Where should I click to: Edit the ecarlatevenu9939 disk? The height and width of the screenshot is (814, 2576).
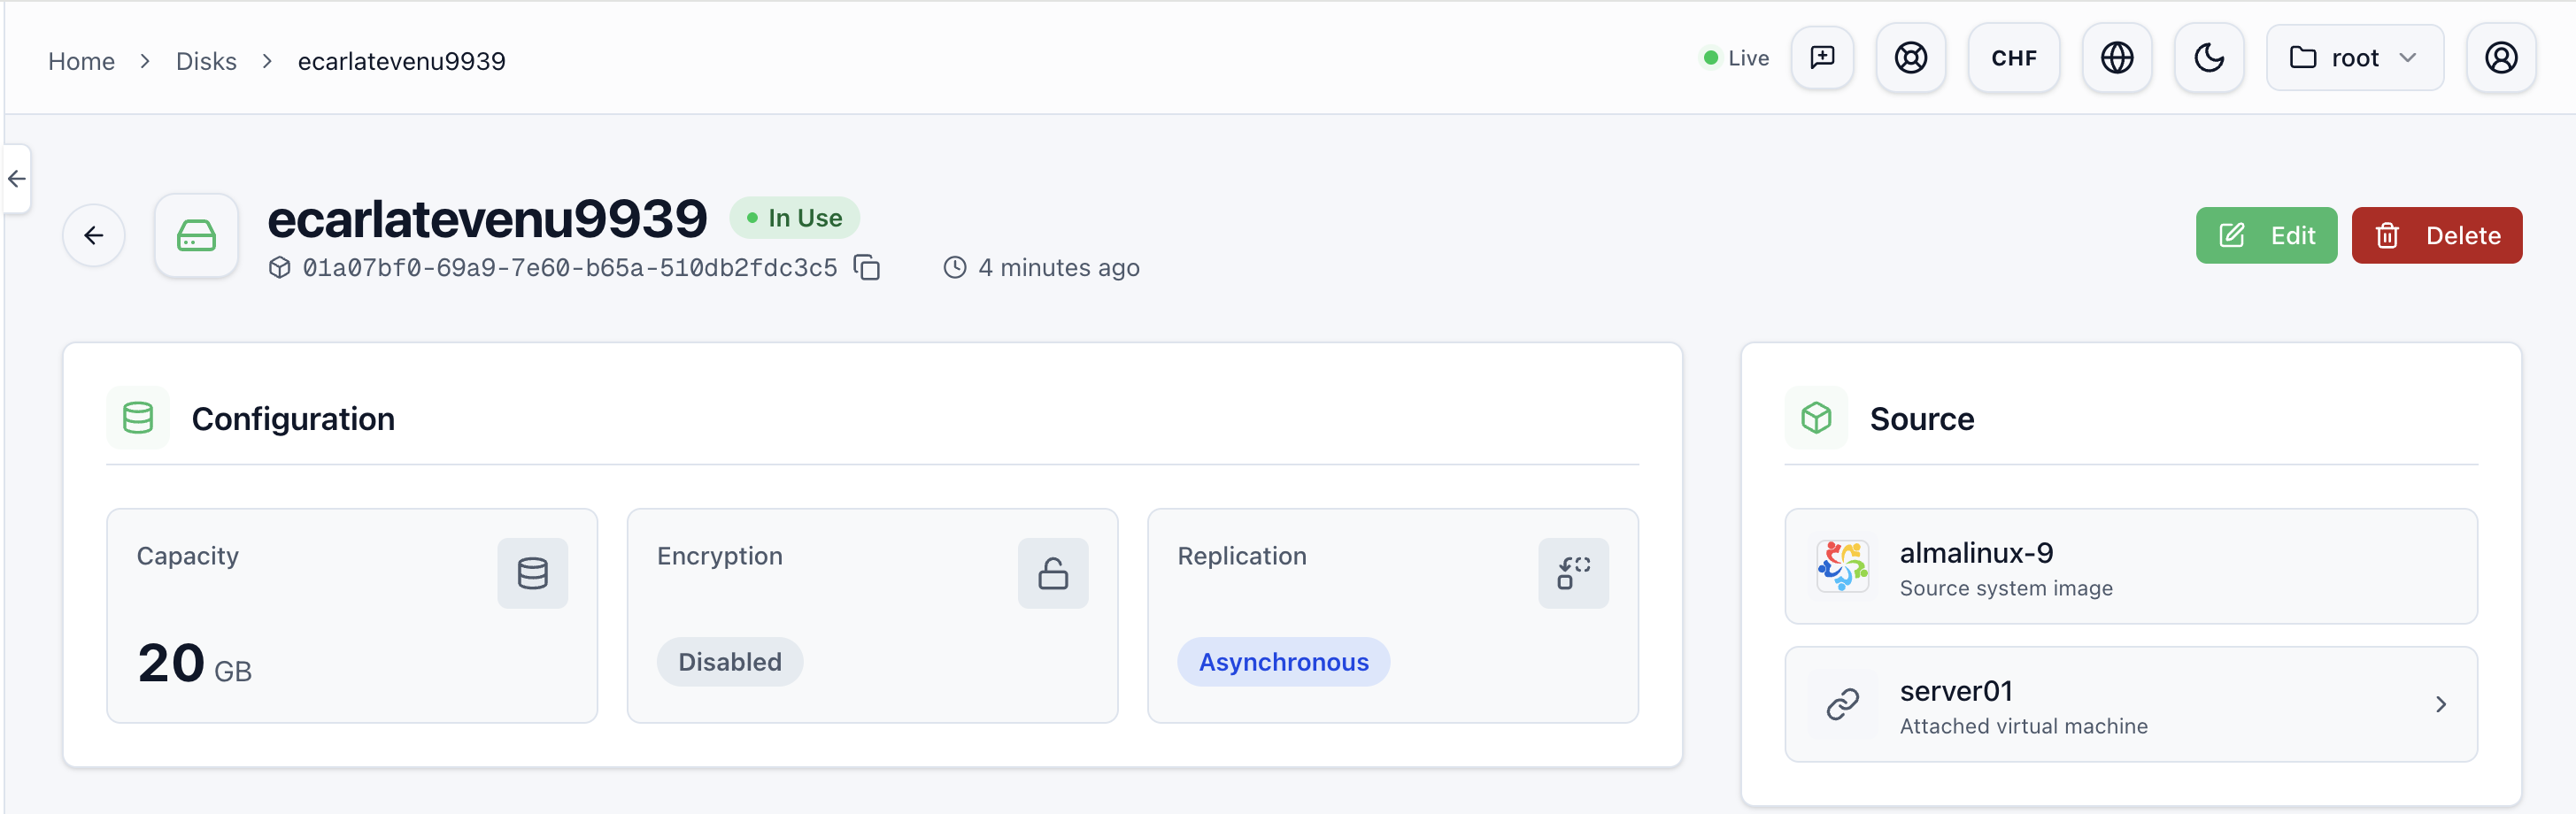[2266, 236]
